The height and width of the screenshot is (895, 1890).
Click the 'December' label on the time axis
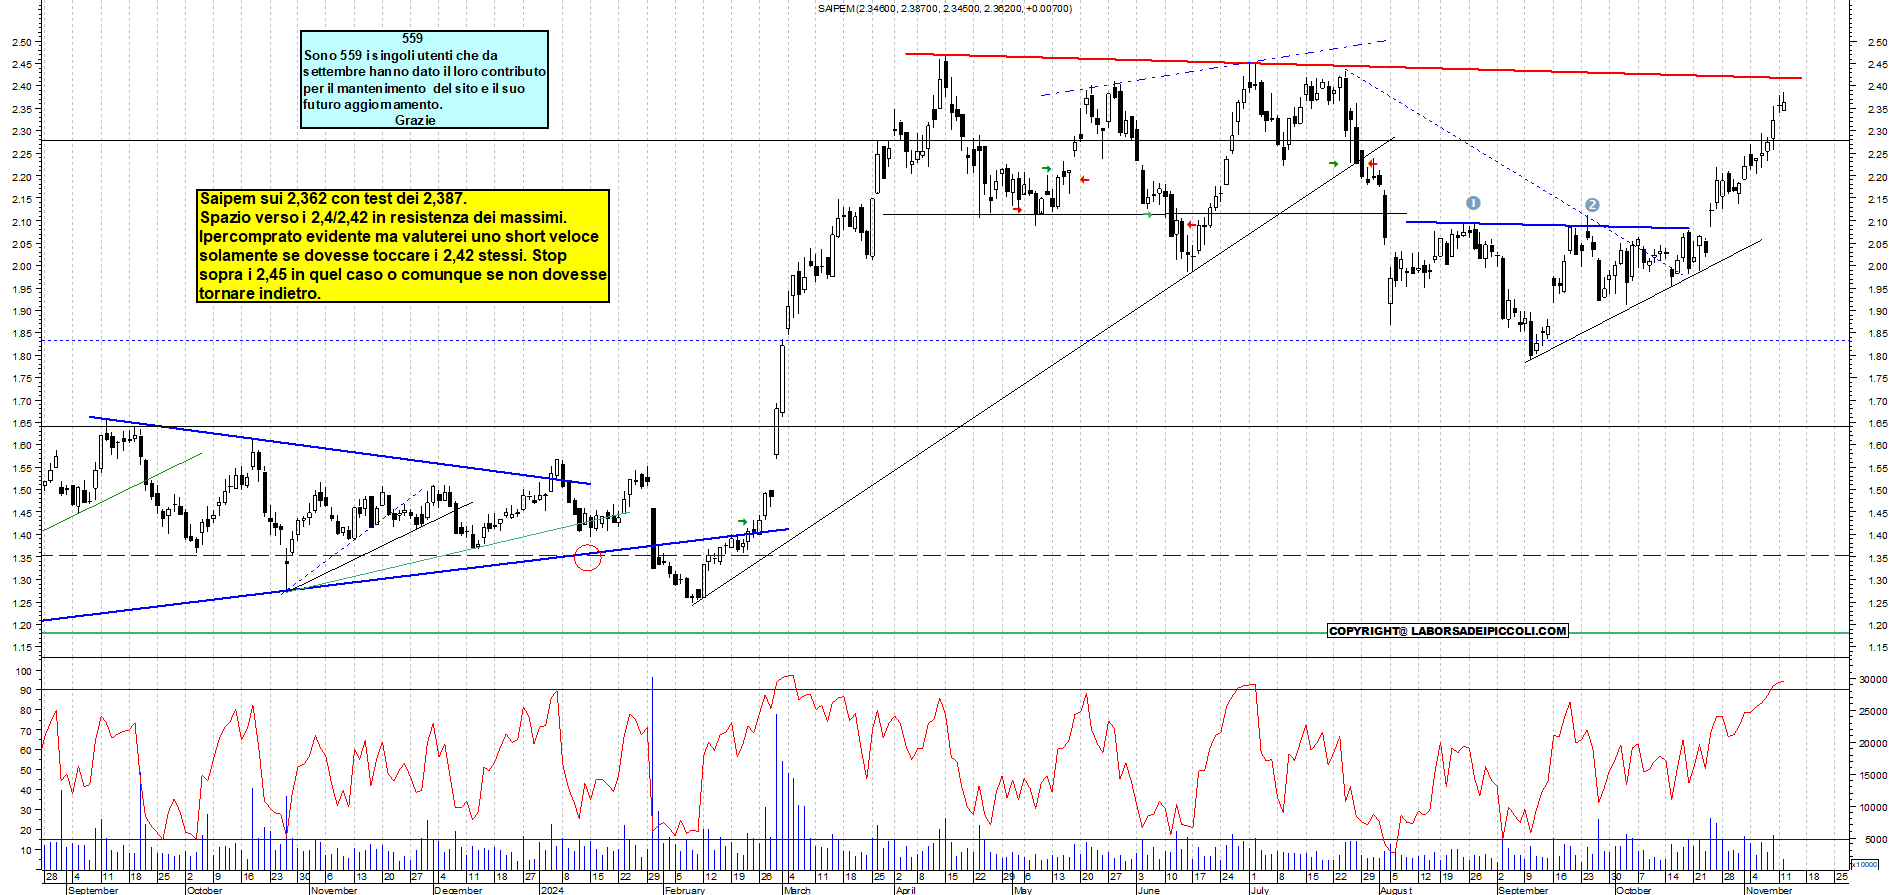459,890
